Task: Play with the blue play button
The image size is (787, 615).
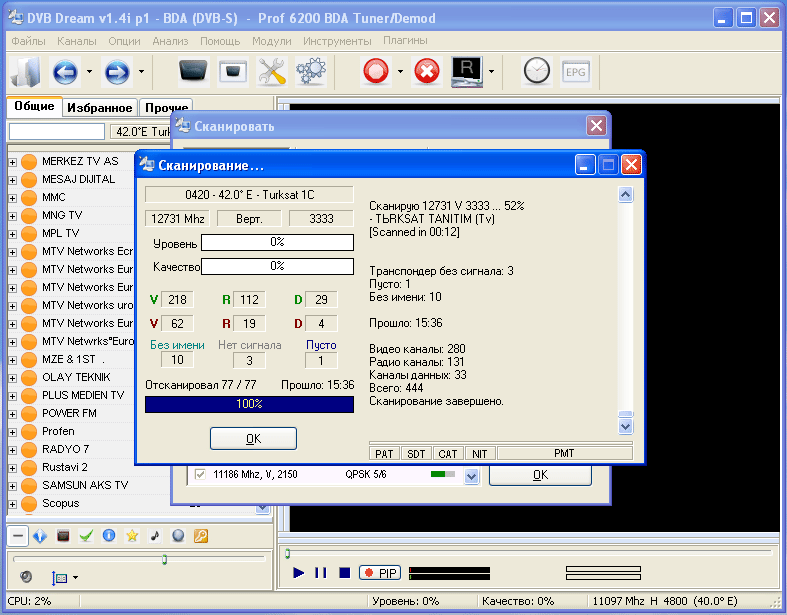Action: pyautogui.click(x=299, y=573)
